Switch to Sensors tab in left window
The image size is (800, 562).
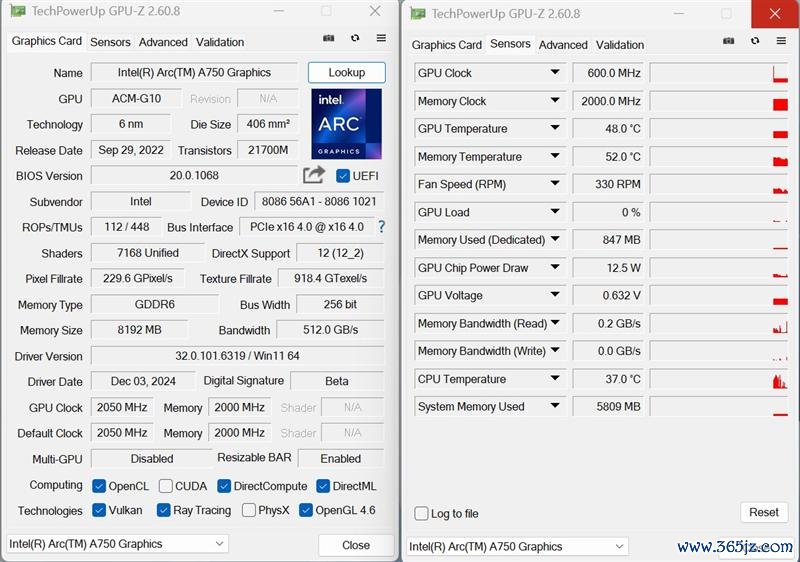coord(110,42)
